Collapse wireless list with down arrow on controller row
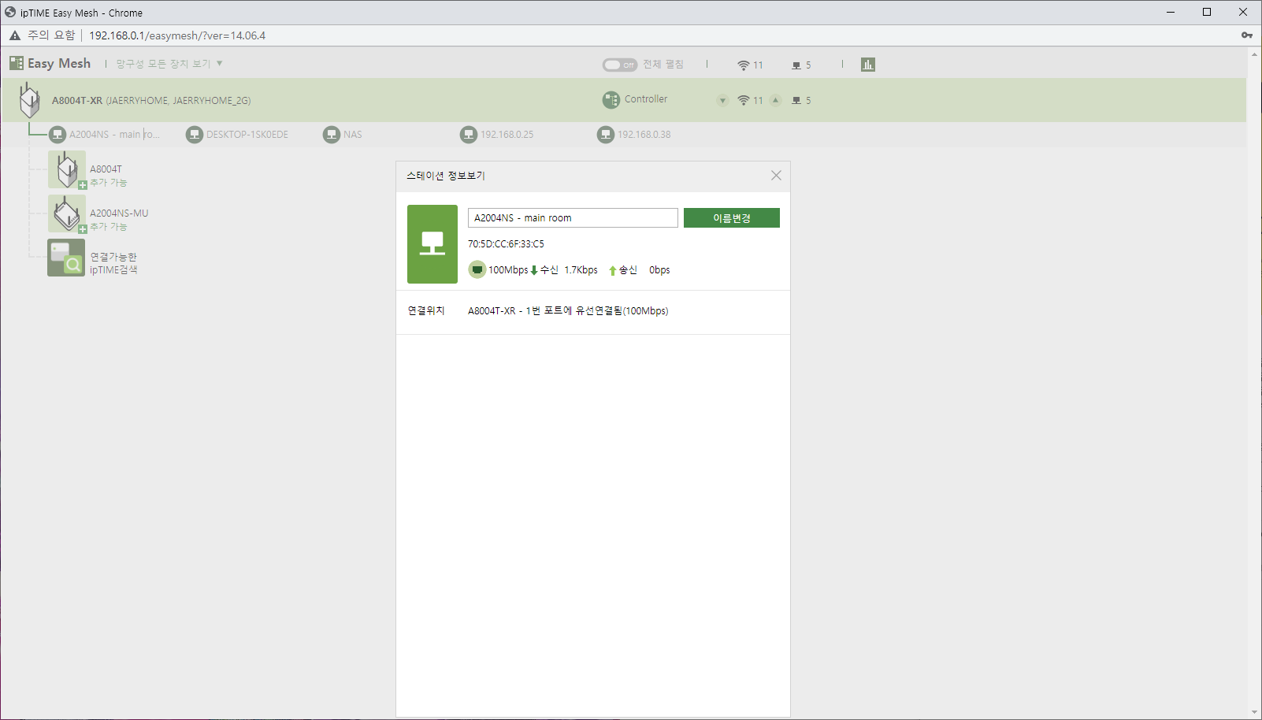The height and width of the screenshot is (720, 1262). (x=723, y=100)
